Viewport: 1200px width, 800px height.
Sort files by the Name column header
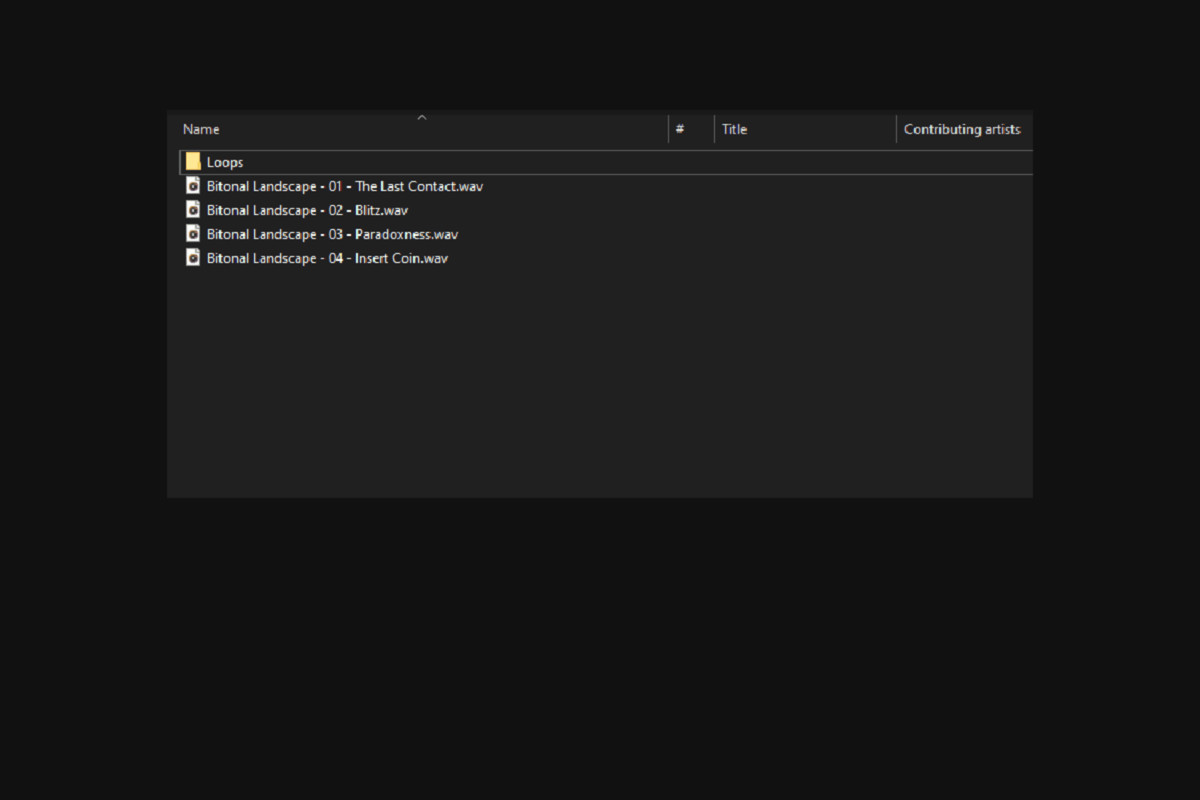click(x=201, y=129)
